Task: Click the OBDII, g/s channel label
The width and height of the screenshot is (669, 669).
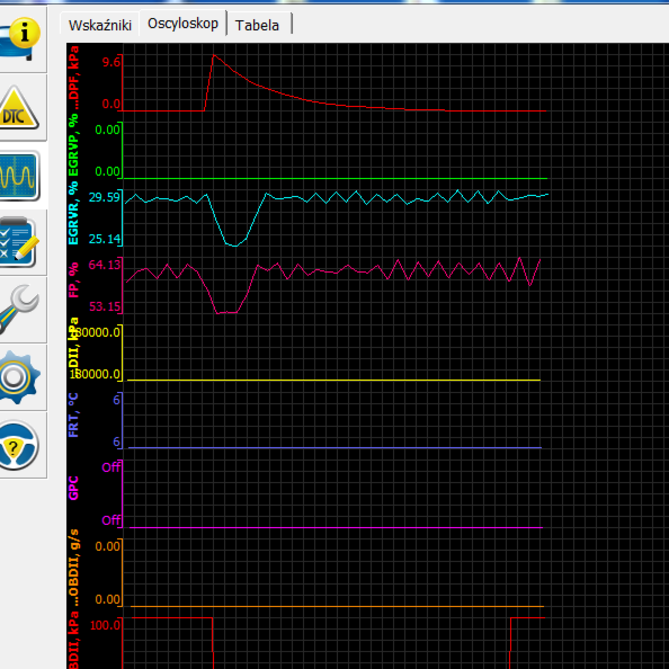Action: (x=73, y=567)
